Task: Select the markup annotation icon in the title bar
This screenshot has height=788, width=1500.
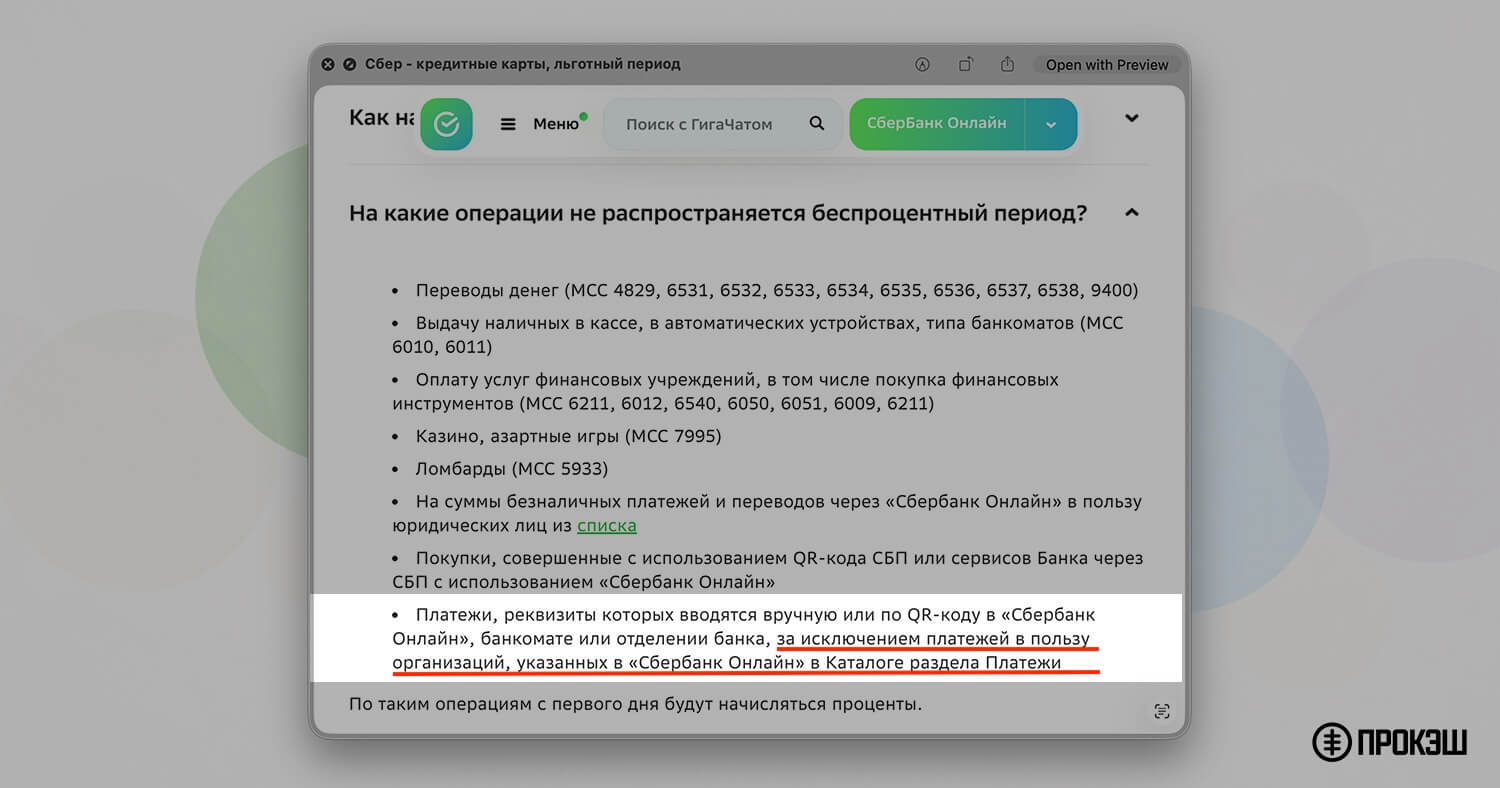Action: pos(921,63)
